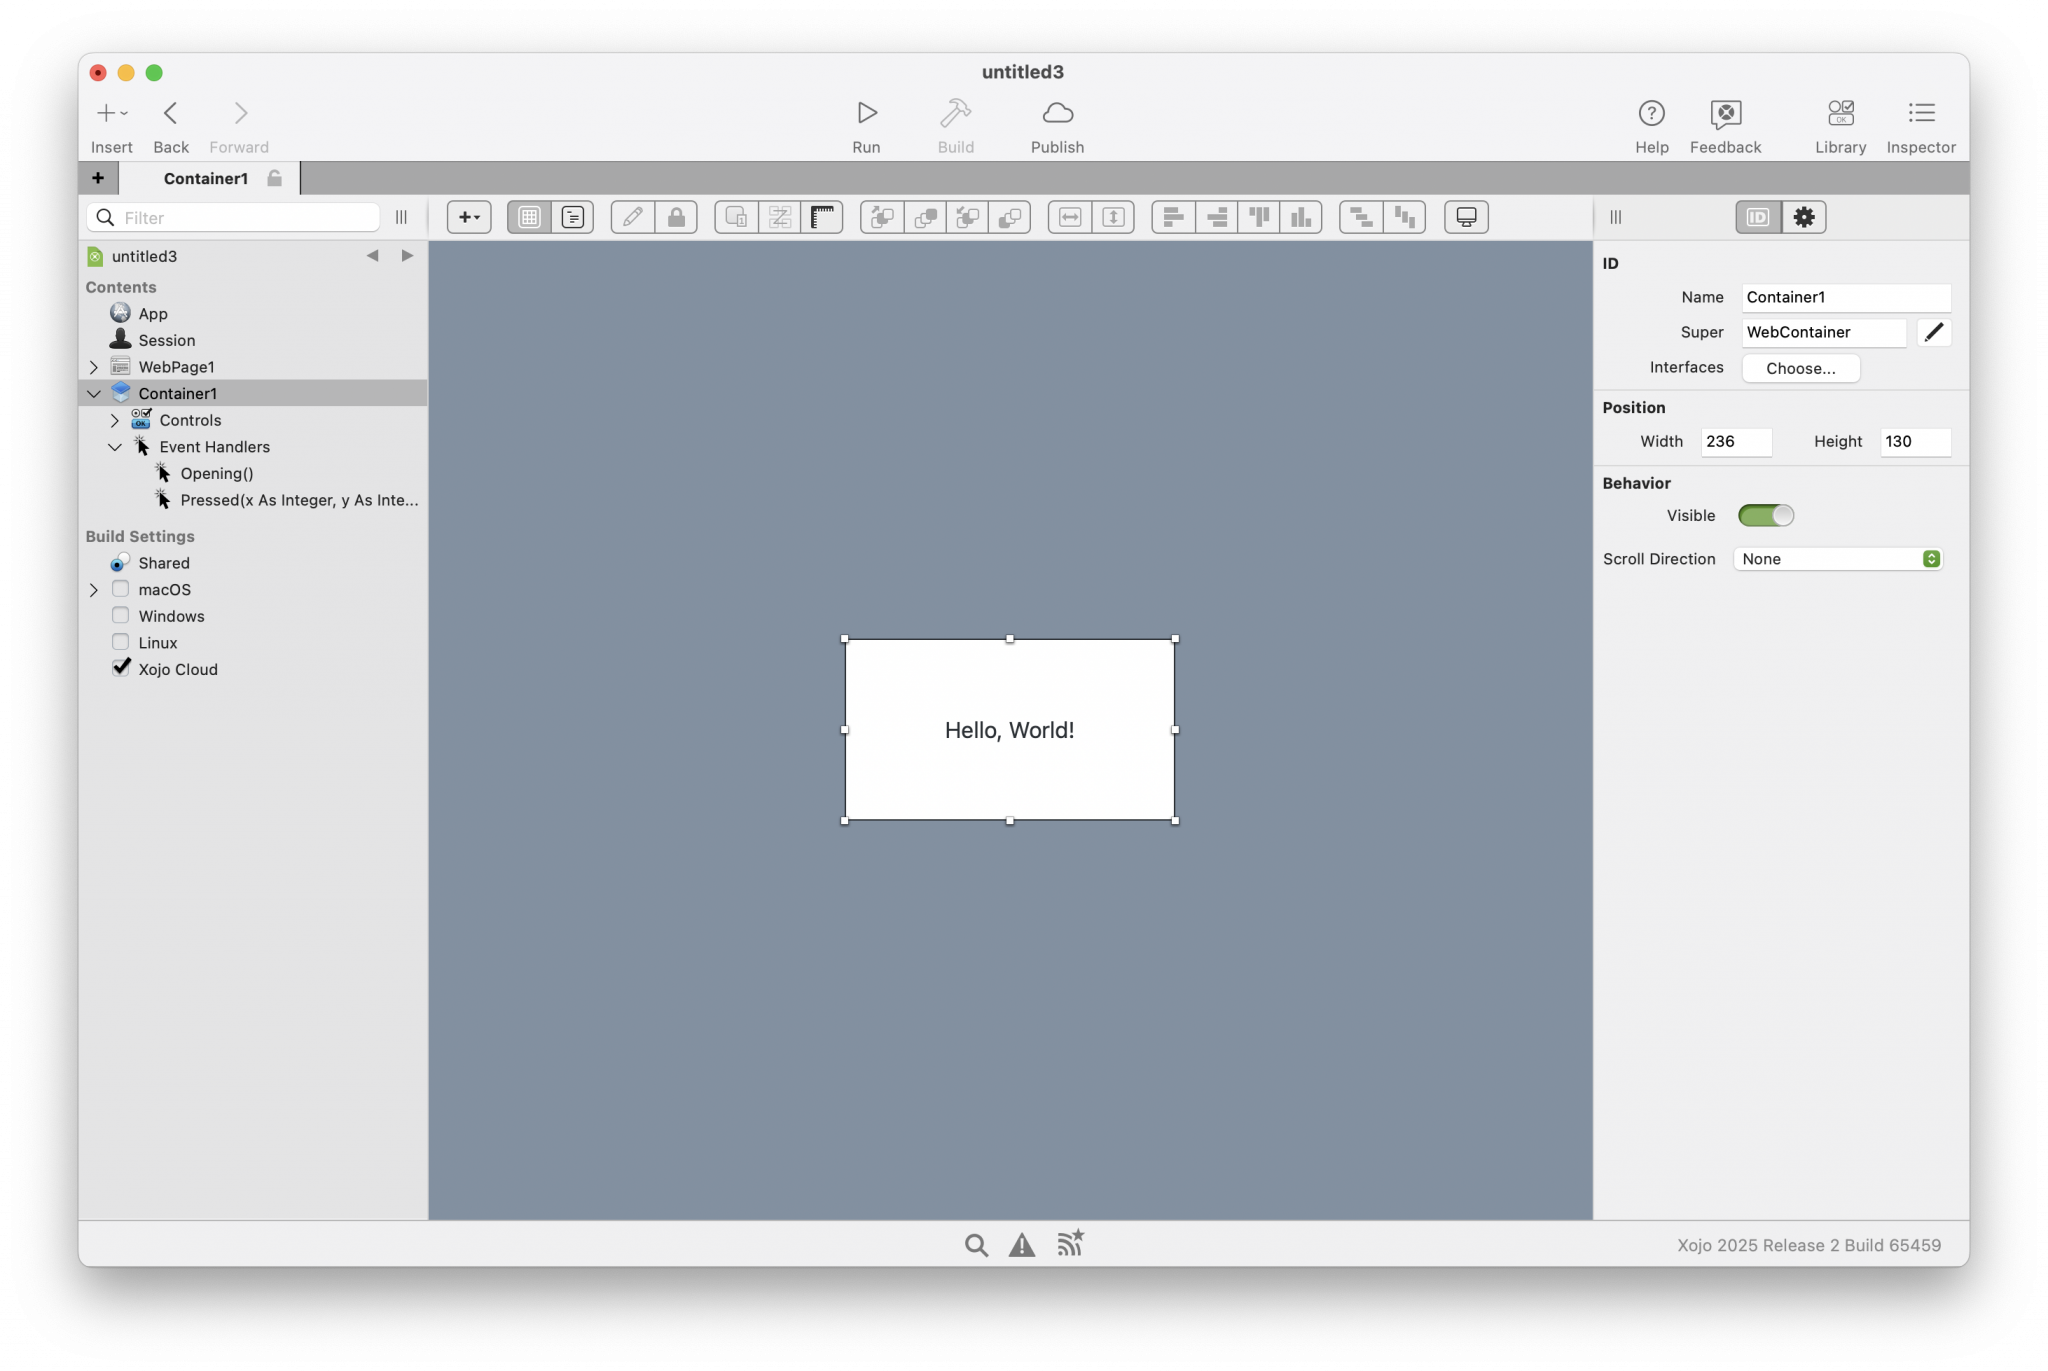Enable the macOS build target checkbox
This screenshot has width=2048, height=1371.
[x=121, y=589]
